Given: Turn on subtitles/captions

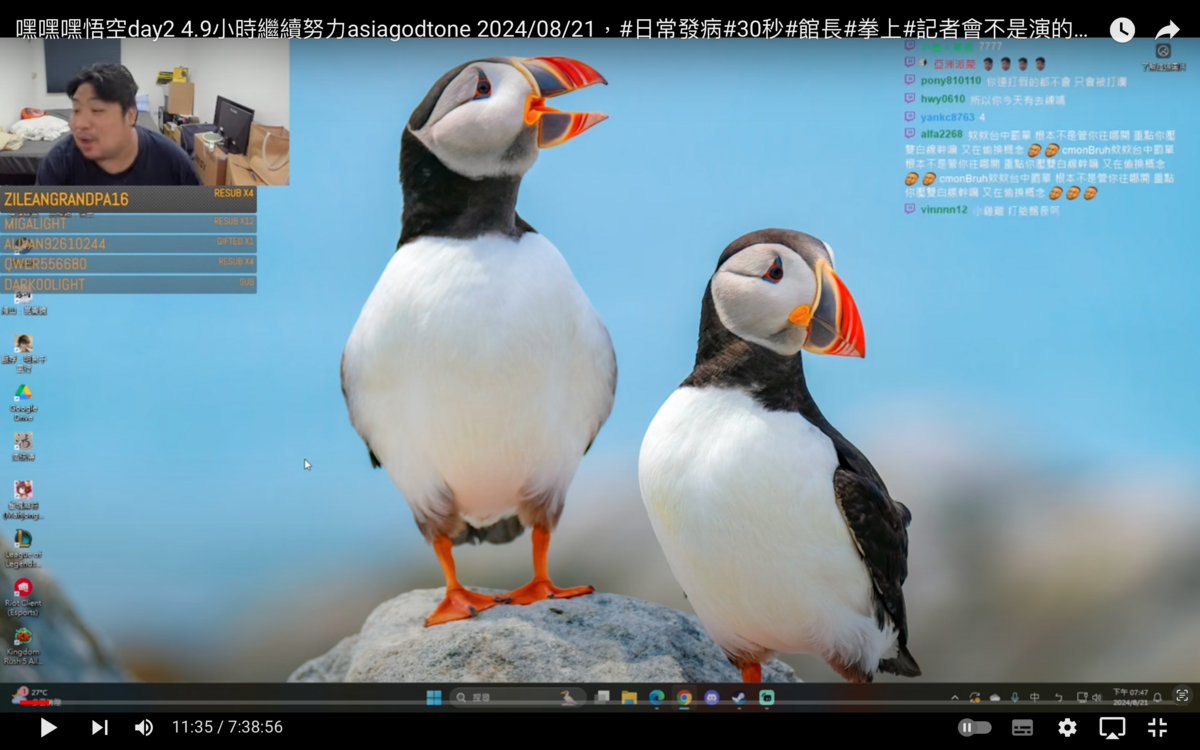Looking at the screenshot, I should (x=1022, y=728).
